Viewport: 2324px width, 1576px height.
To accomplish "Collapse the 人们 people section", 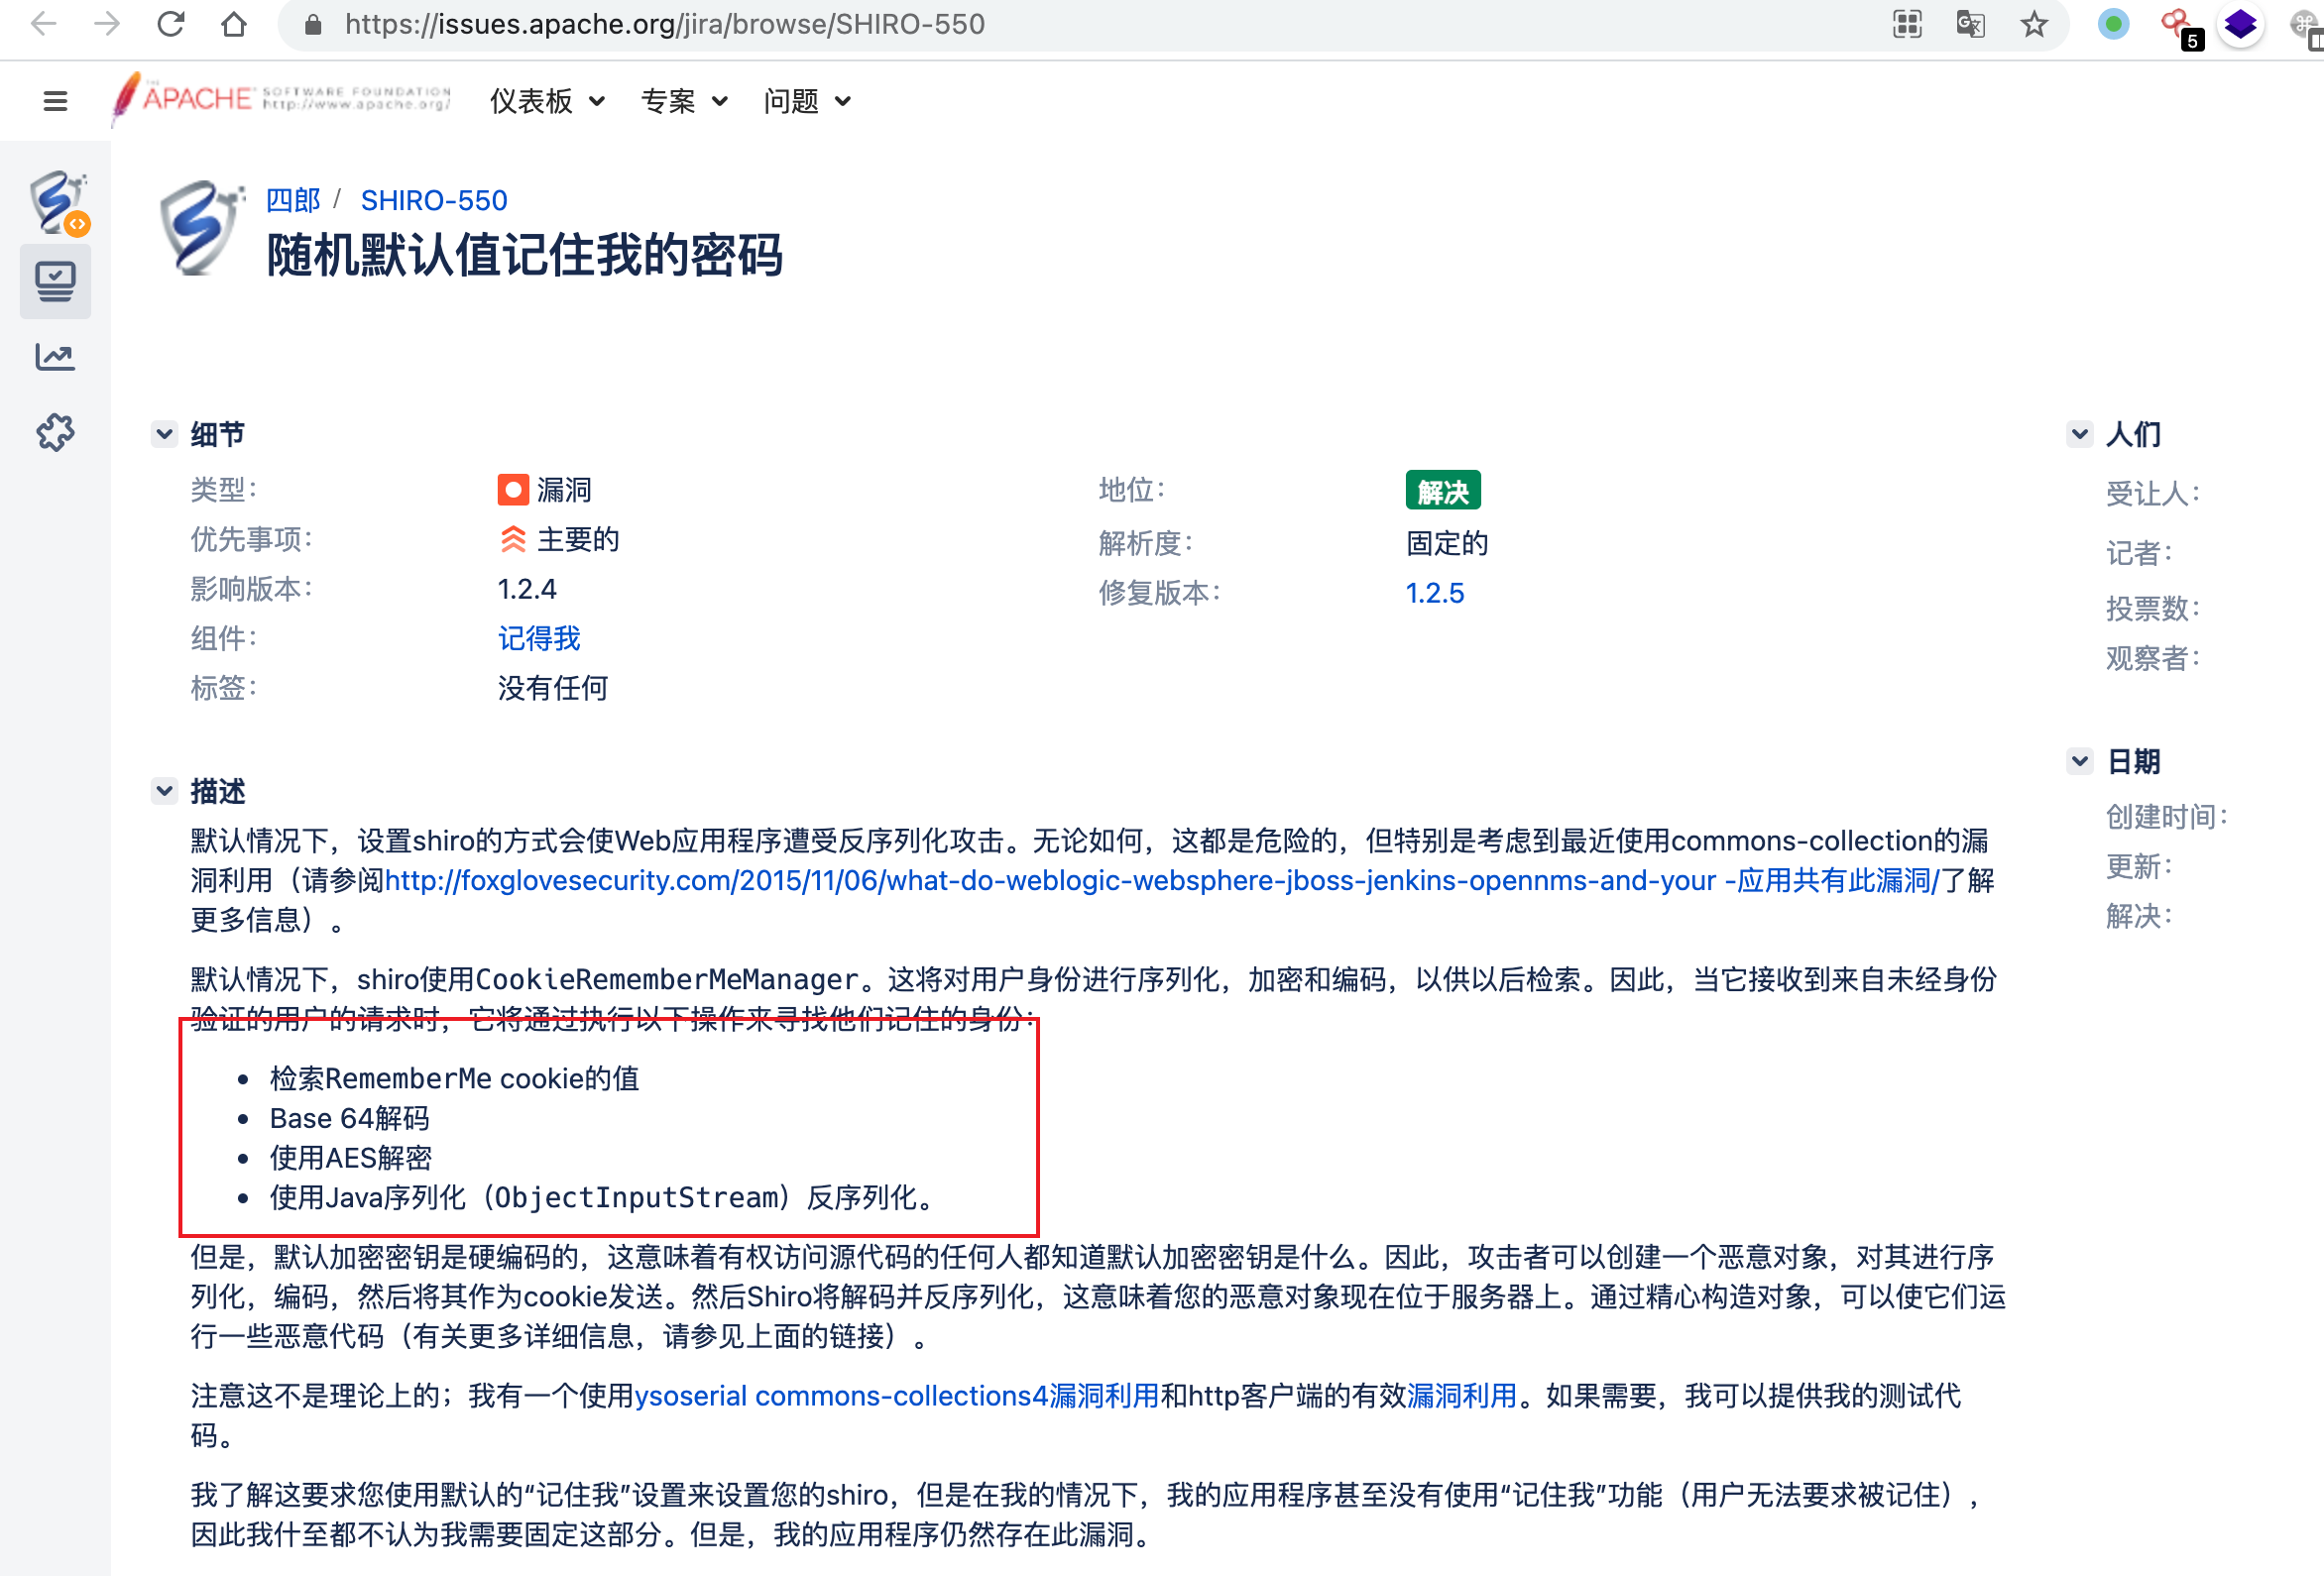I will pyautogui.click(x=2080, y=434).
